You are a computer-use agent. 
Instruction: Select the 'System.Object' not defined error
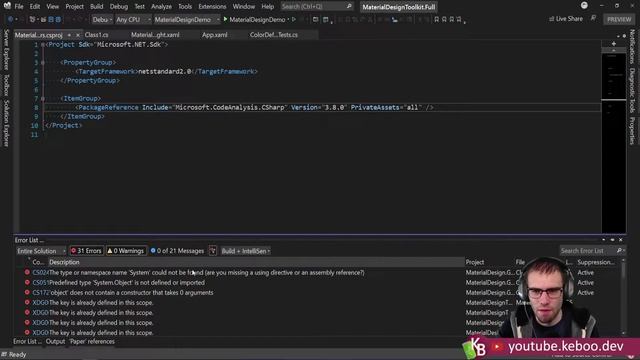pyautogui.click(x=127, y=282)
